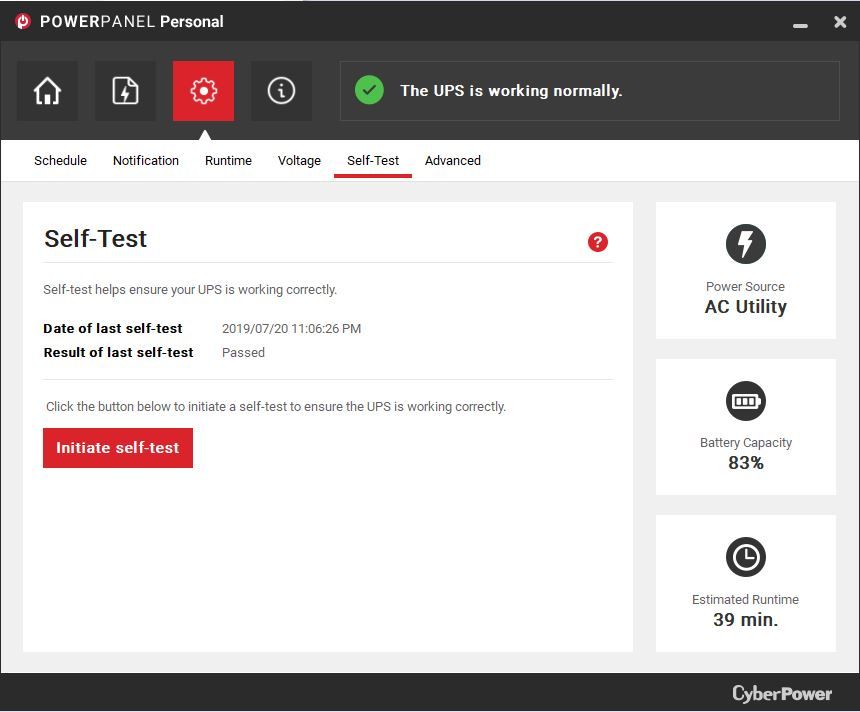Select the Self-Test tab
The height and width of the screenshot is (712, 860).
coord(373,161)
